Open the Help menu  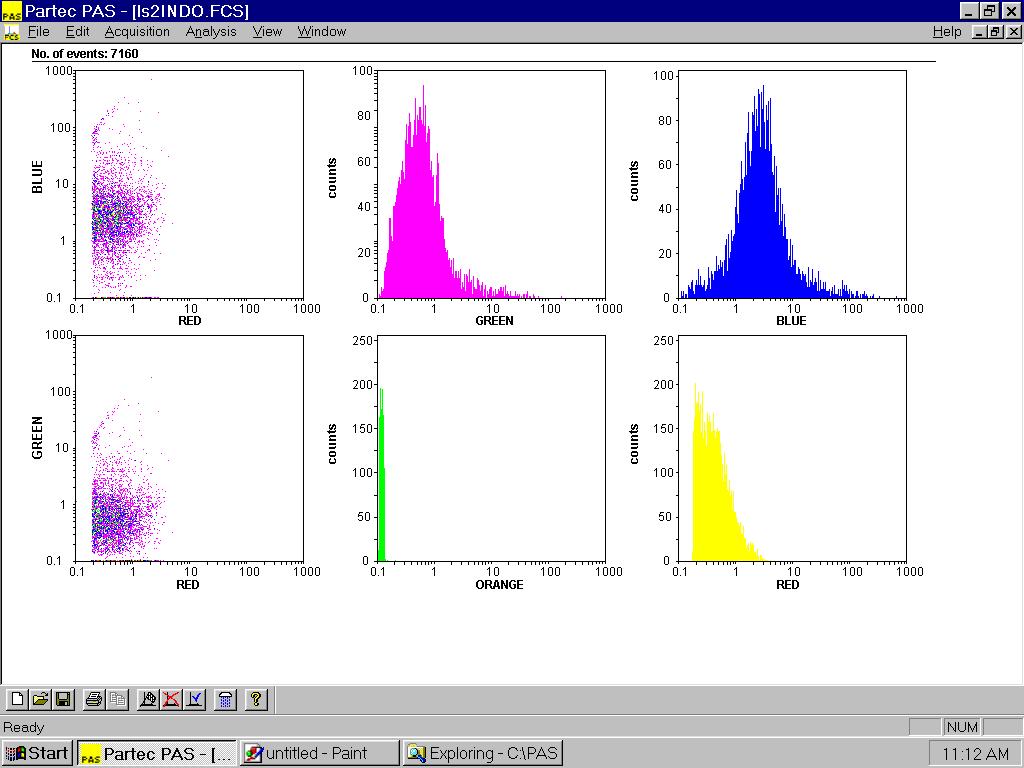tap(946, 32)
